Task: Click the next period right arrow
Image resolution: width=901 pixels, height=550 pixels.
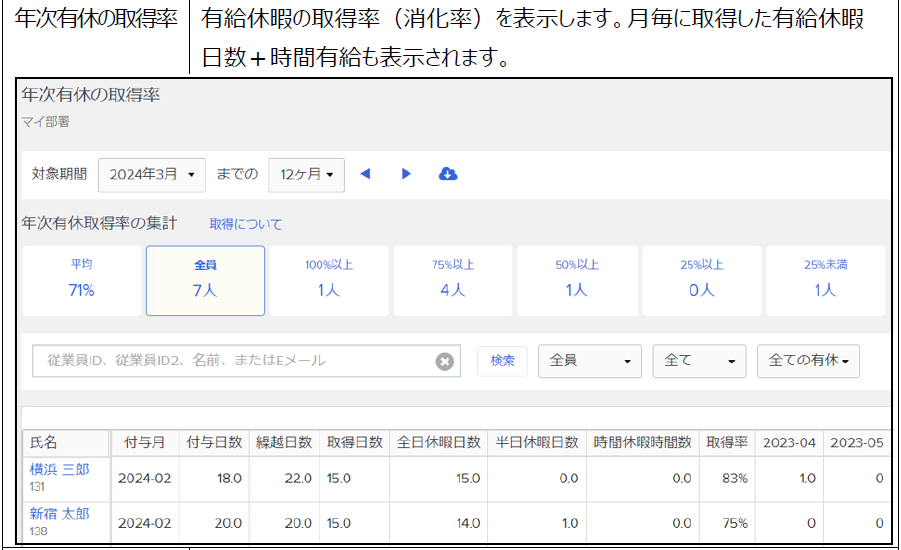Action: tap(406, 174)
